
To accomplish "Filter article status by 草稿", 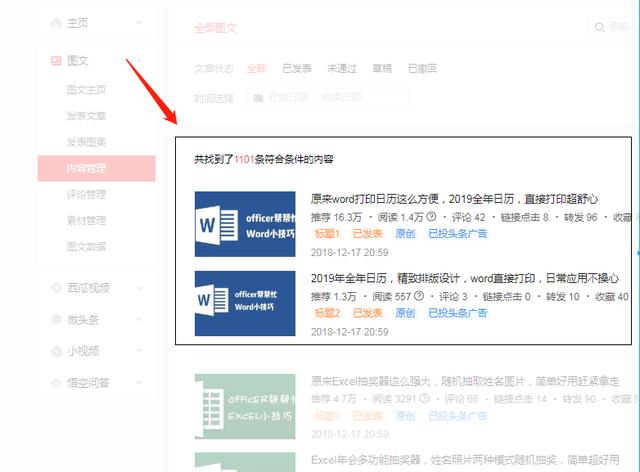I will [x=382, y=68].
